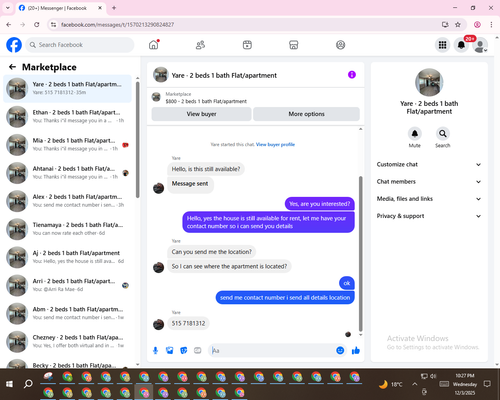Send a thumbs-up like
The height and width of the screenshot is (400, 500).
coord(356,350)
